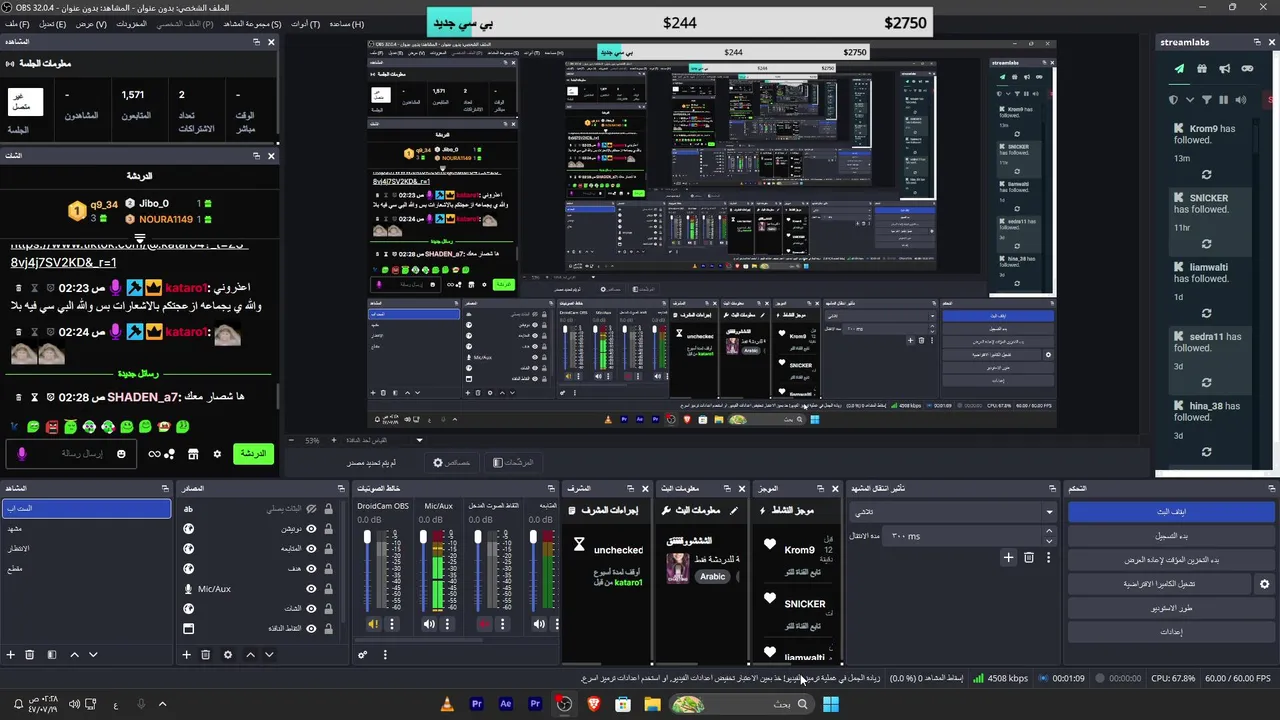Click Streamlabs megaphone icon

1224,69
